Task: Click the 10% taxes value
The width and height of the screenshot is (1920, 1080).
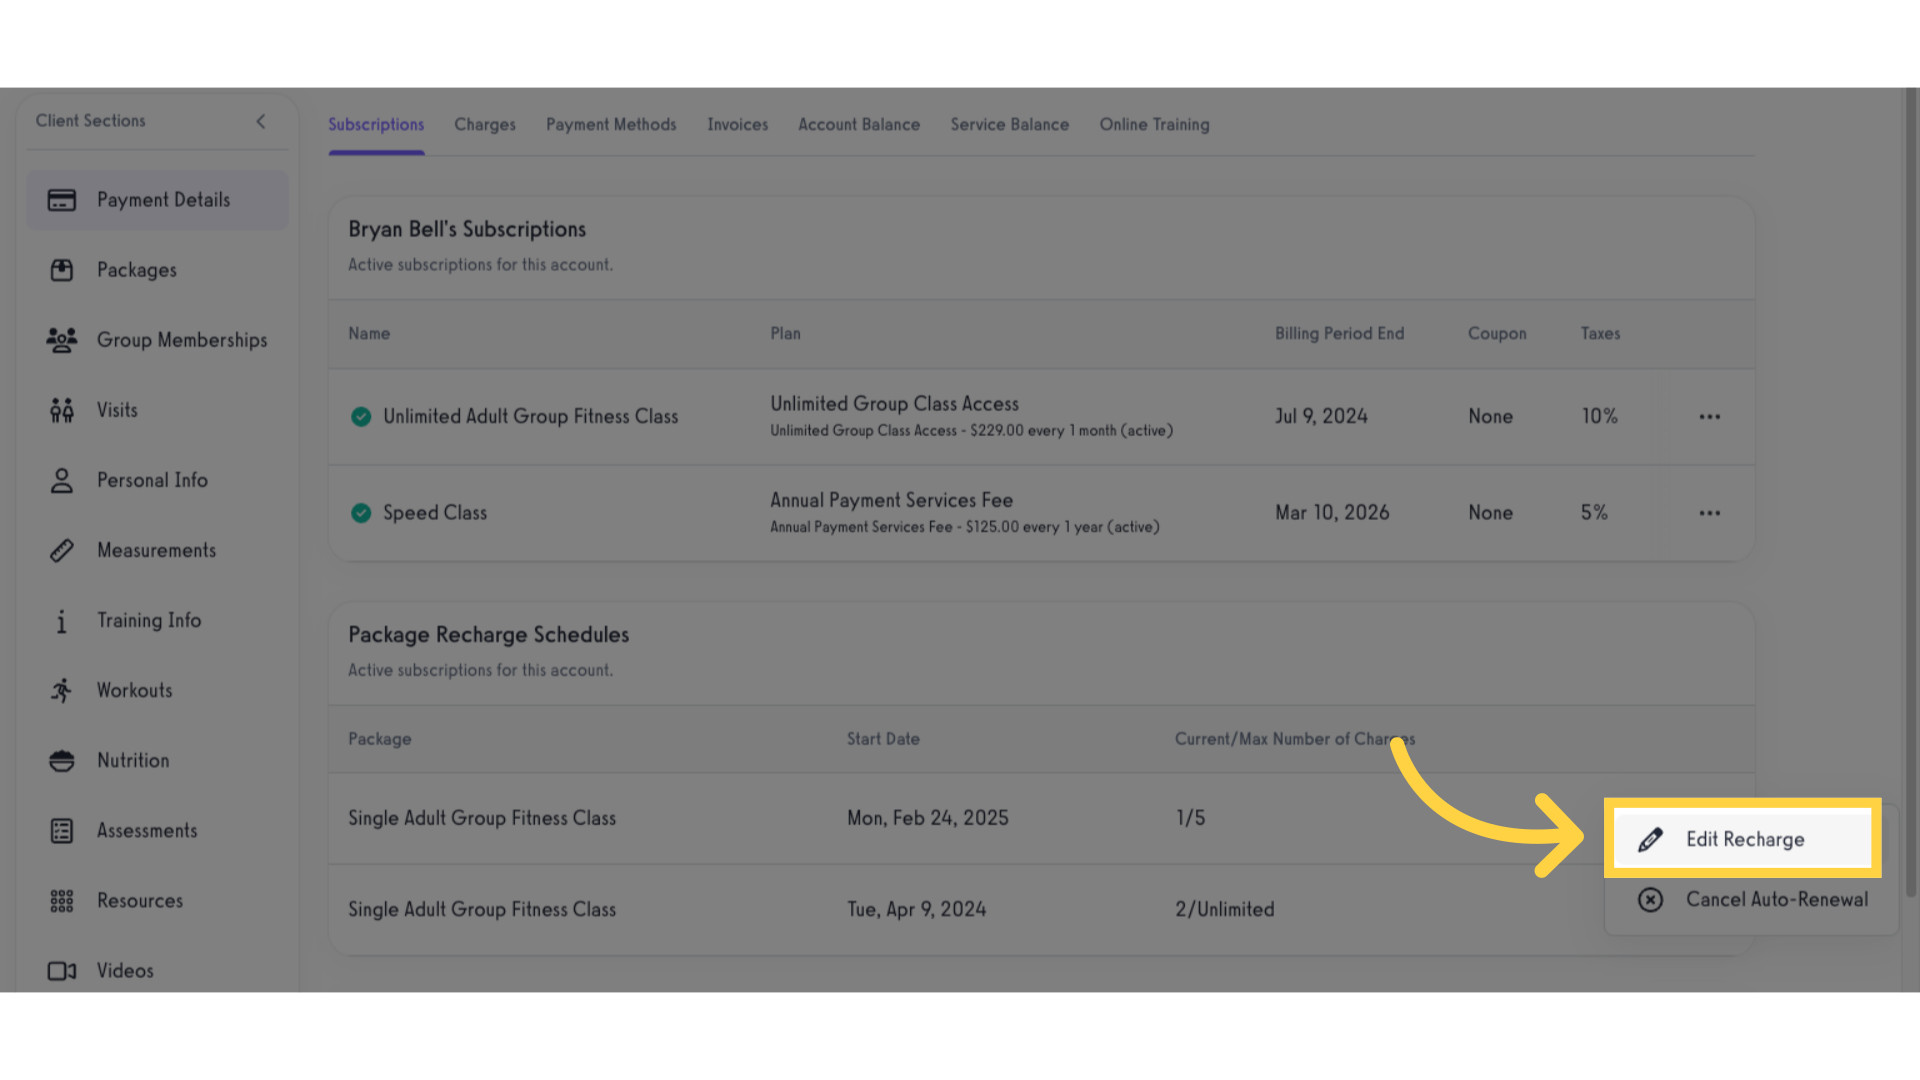Action: pos(1599,416)
